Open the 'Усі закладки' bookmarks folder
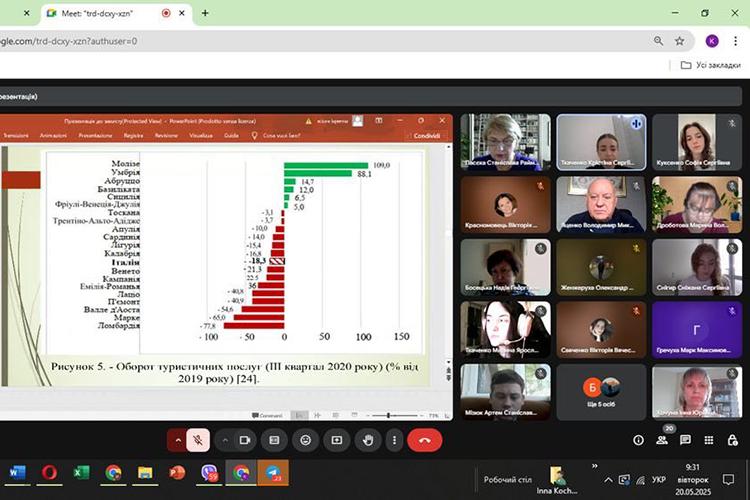Screen dimensions: 750x500 pos(708,65)
